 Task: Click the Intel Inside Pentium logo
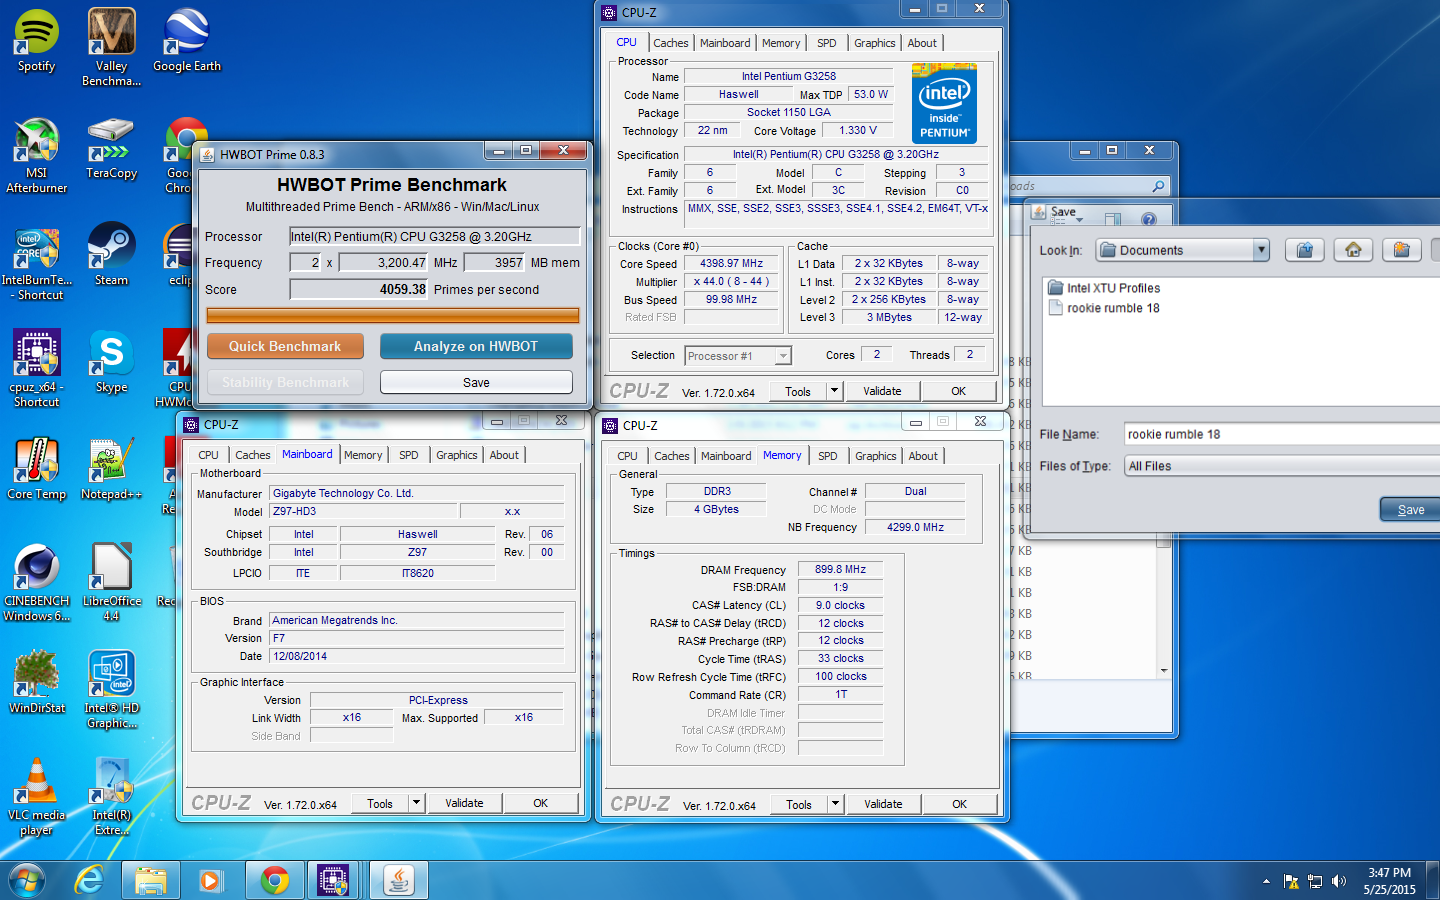pos(944,103)
